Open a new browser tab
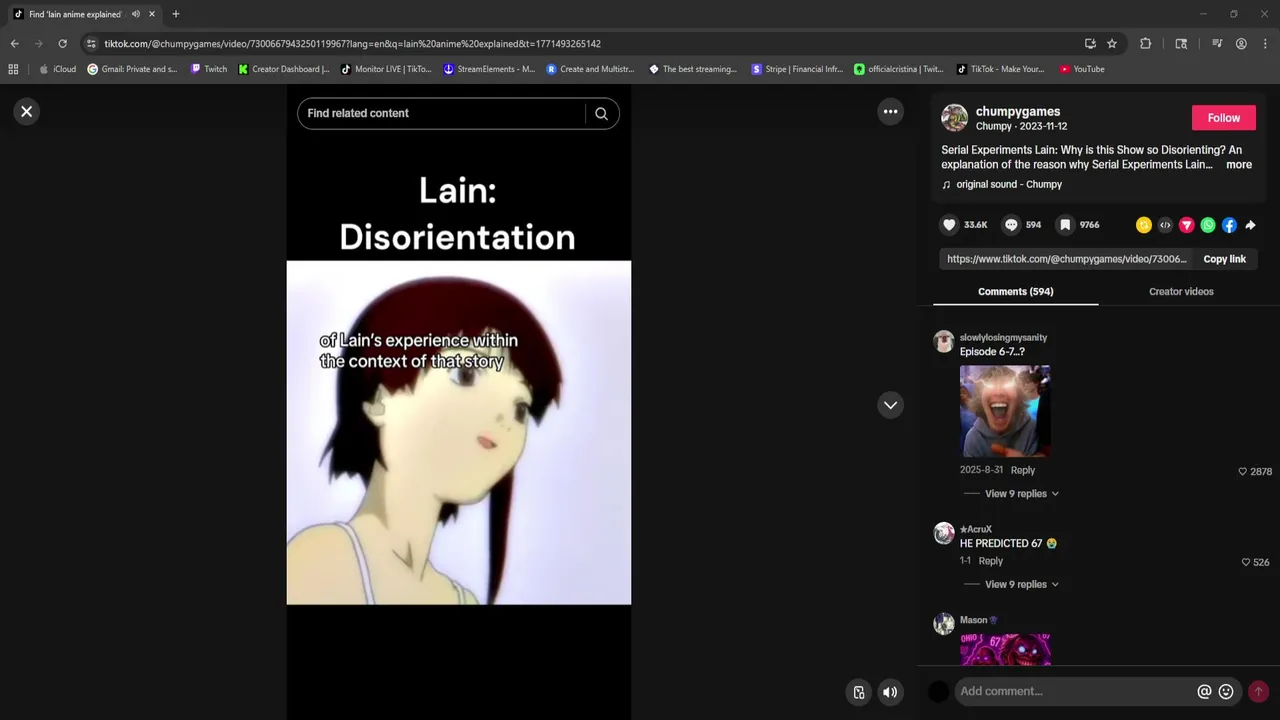 pos(175,14)
